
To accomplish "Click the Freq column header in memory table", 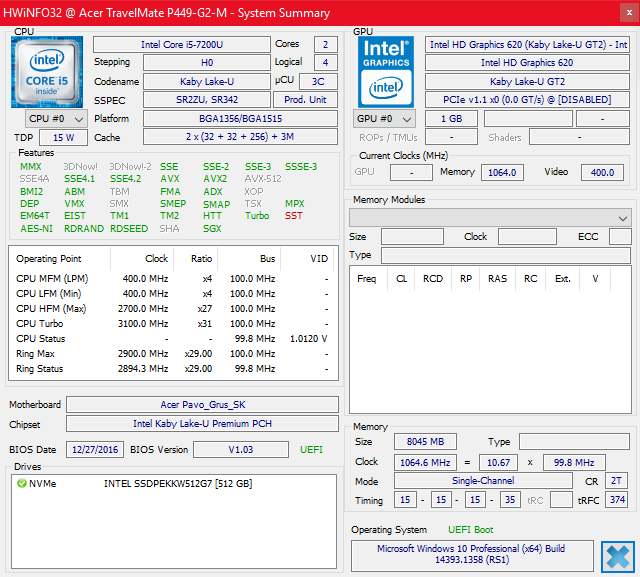I will pos(367,279).
